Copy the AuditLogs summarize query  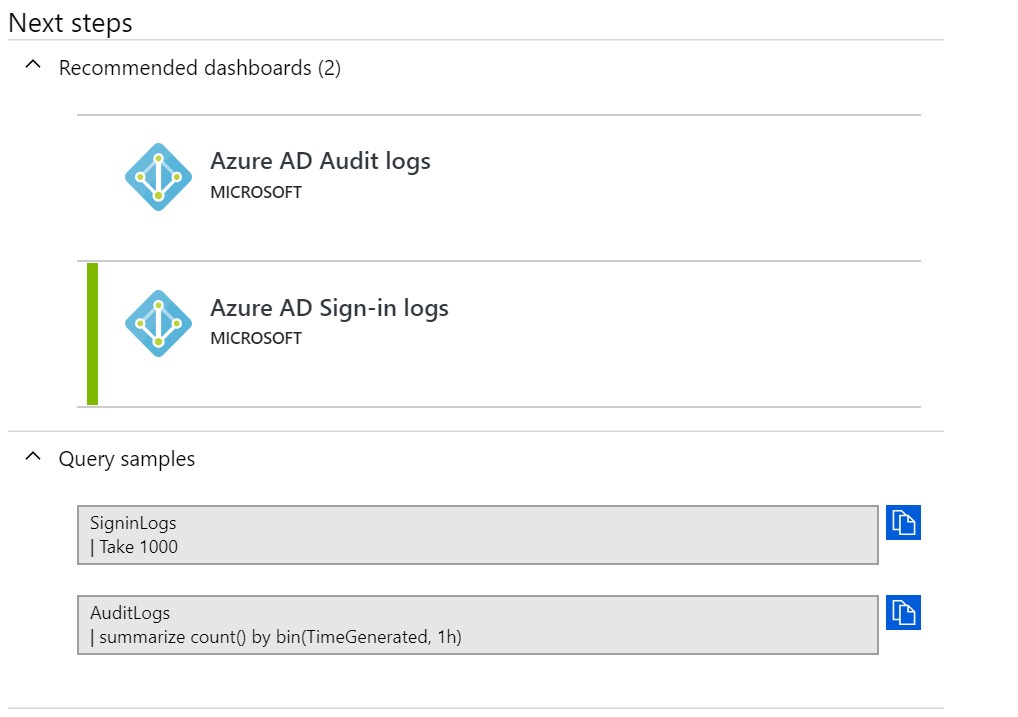tap(903, 613)
